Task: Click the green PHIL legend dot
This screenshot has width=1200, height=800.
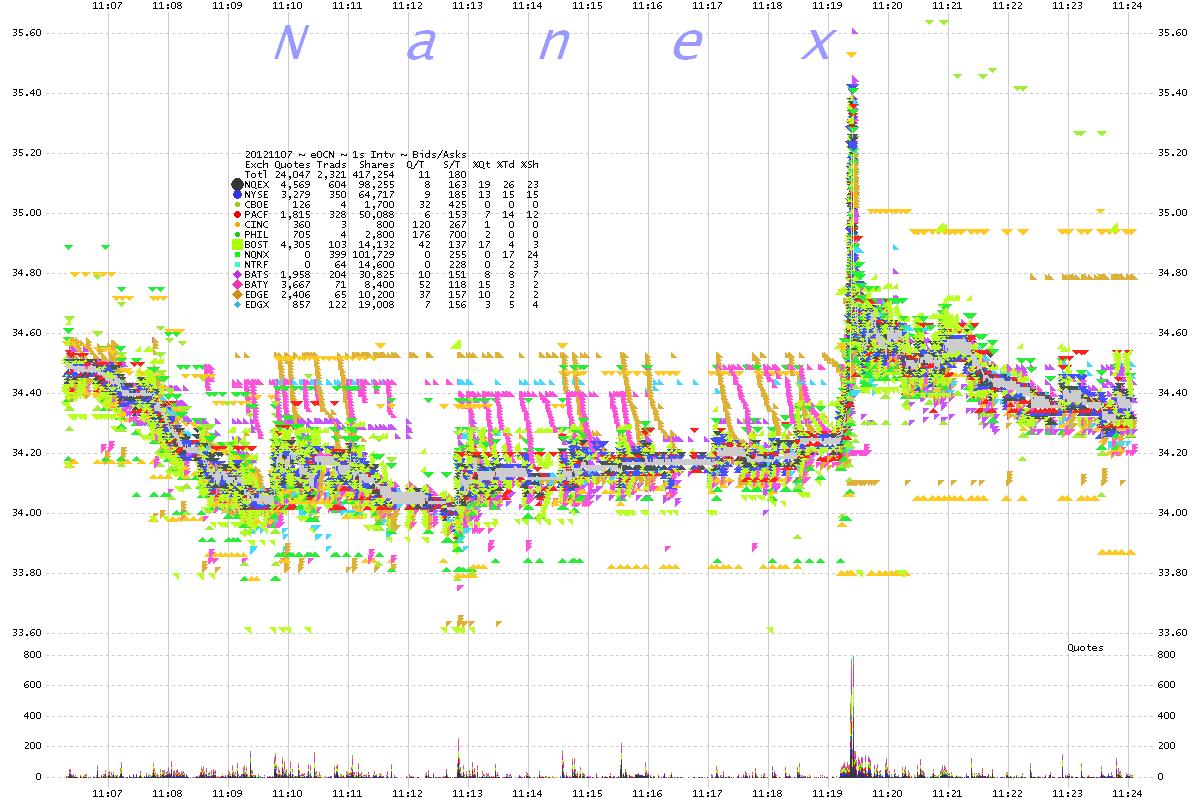Action: pos(237,234)
